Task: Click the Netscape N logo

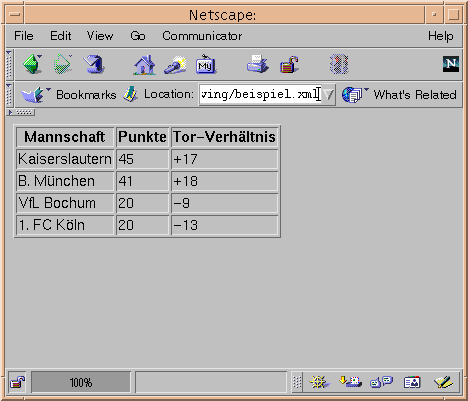Action: pyautogui.click(x=451, y=64)
